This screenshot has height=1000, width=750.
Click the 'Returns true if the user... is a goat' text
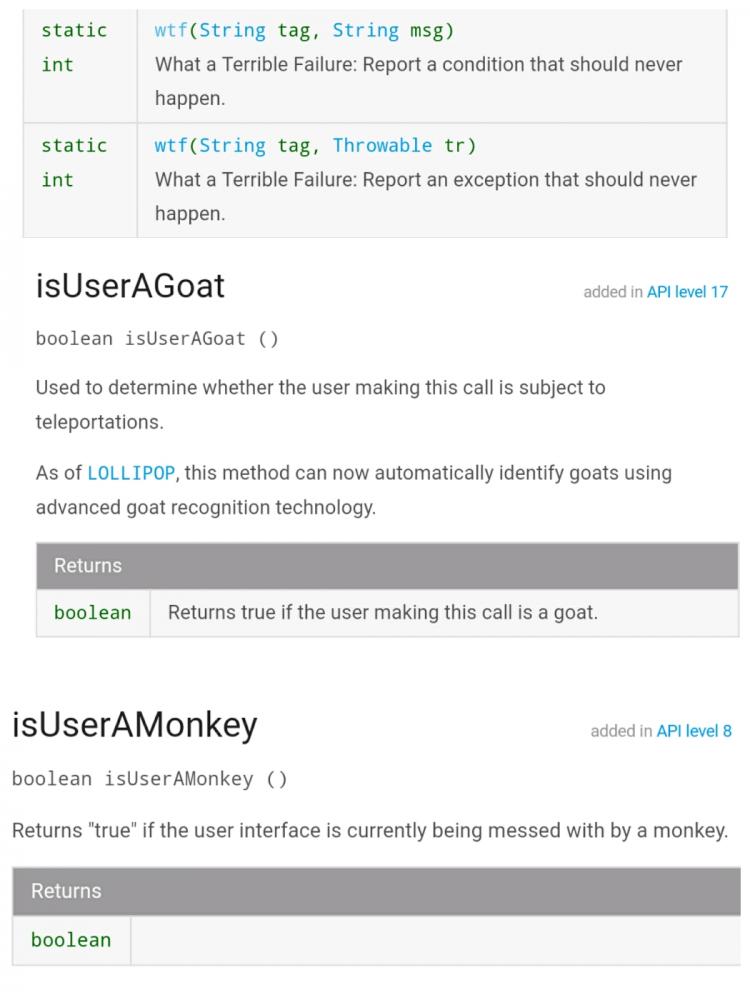[x=383, y=612]
